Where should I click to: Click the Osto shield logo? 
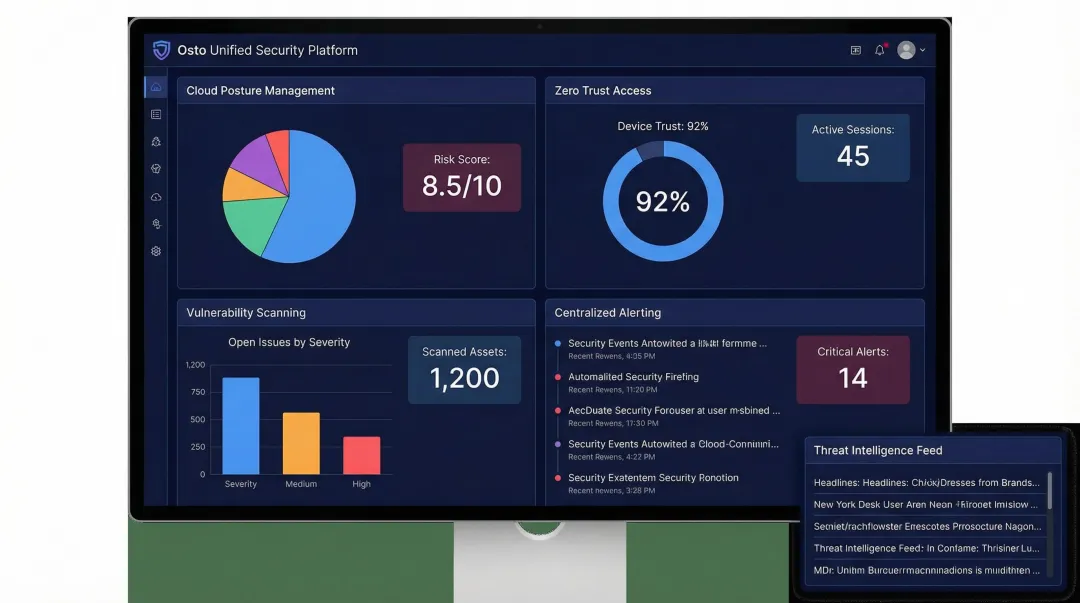pos(161,50)
